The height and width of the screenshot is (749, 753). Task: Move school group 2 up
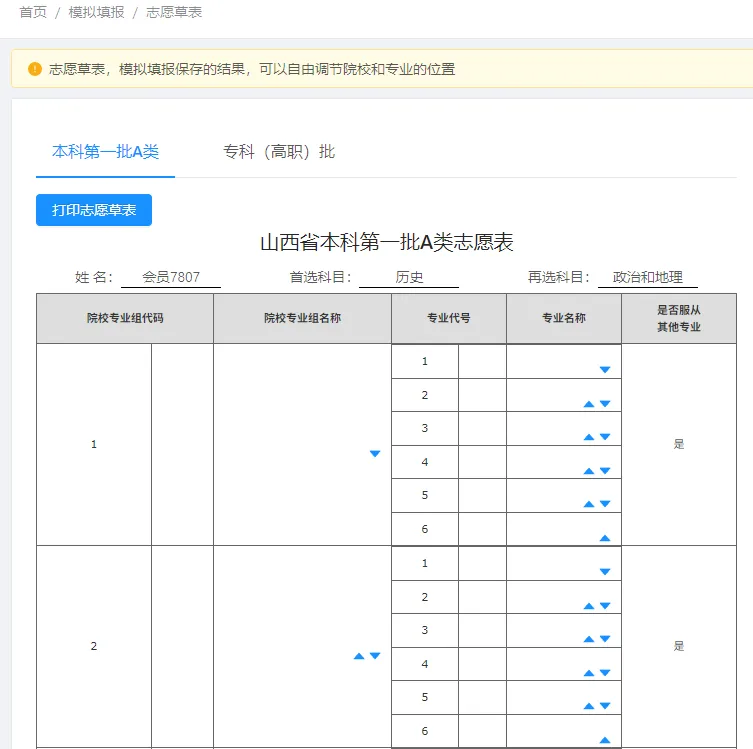[x=359, y=656]
